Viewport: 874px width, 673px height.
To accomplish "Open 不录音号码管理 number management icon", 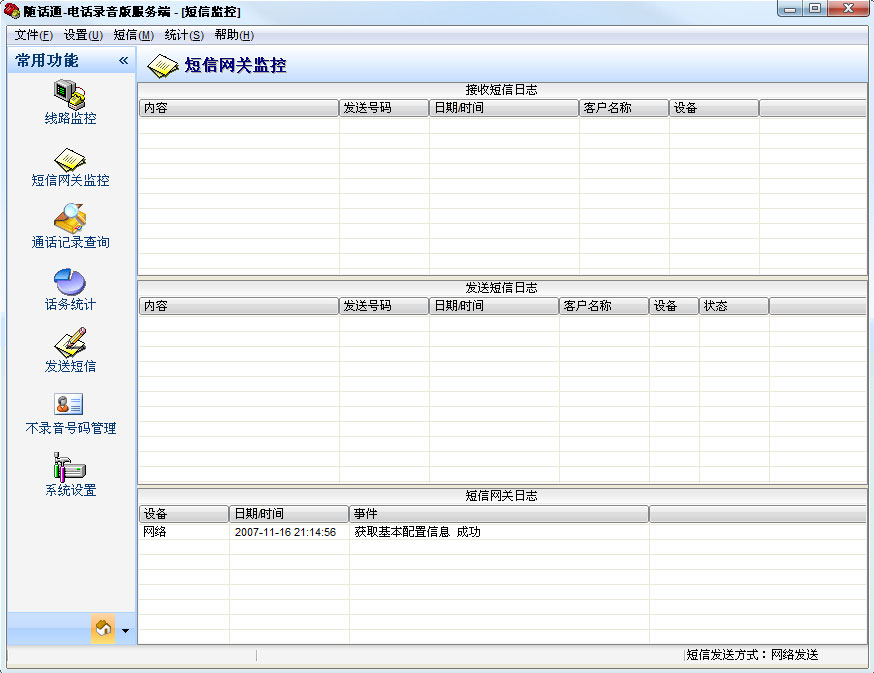I will tap(70, 405).
